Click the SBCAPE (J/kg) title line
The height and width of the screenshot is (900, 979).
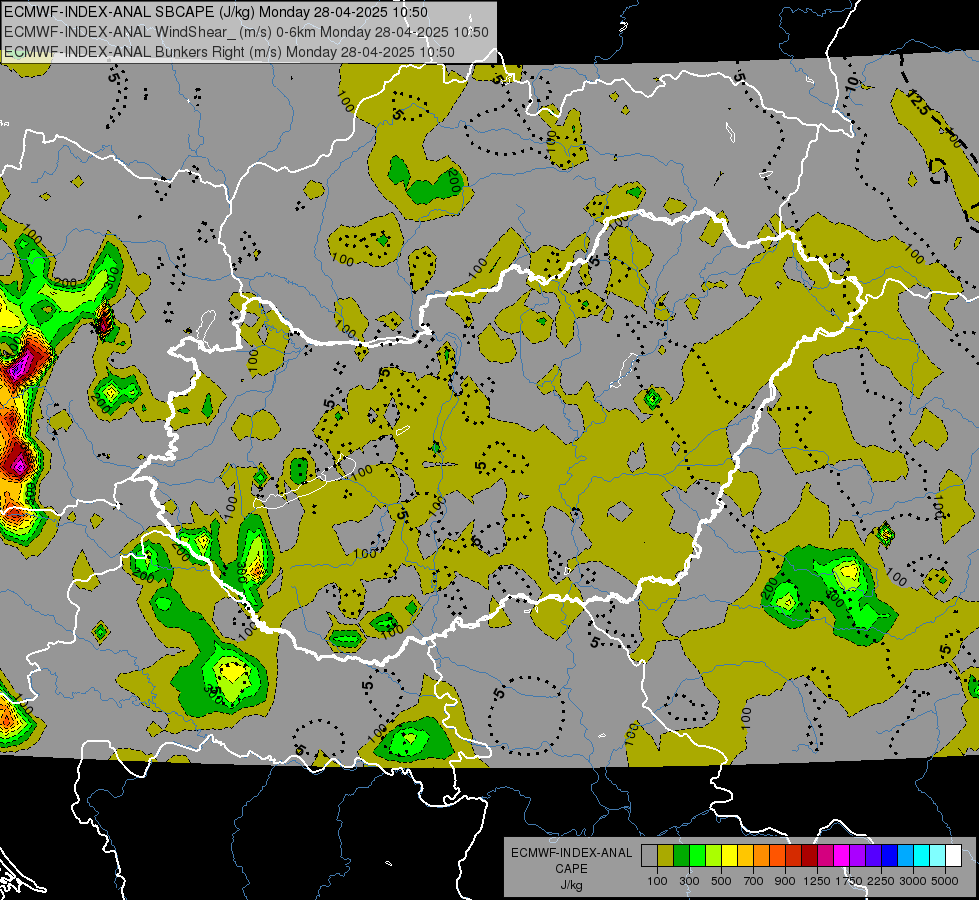coord(216,12)
